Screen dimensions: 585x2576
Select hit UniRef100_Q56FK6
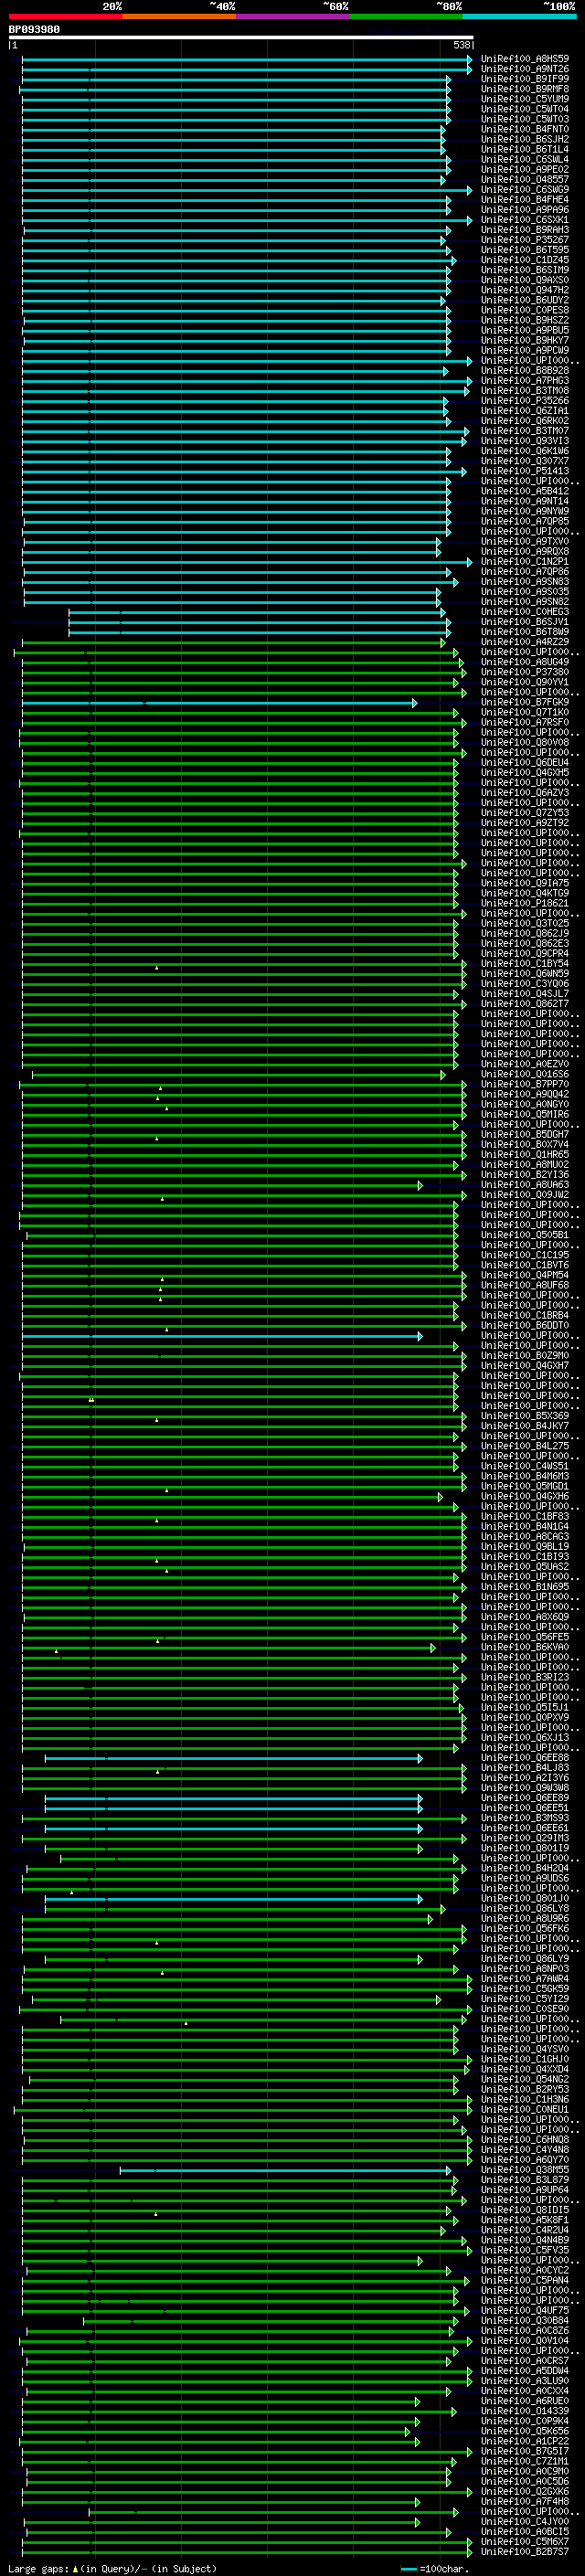tap(525, 1929)
